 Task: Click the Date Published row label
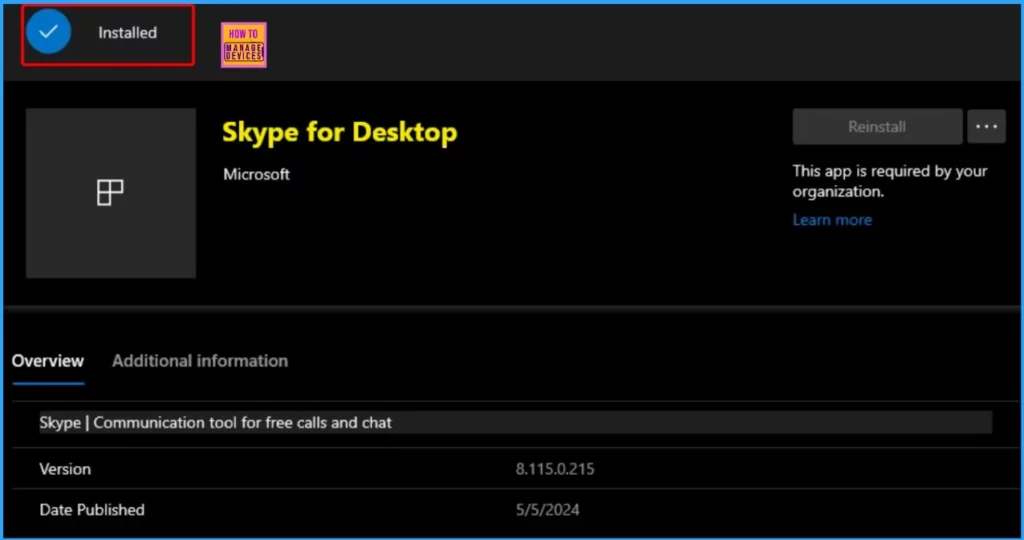pyautogui.click(x=92, y=510)
